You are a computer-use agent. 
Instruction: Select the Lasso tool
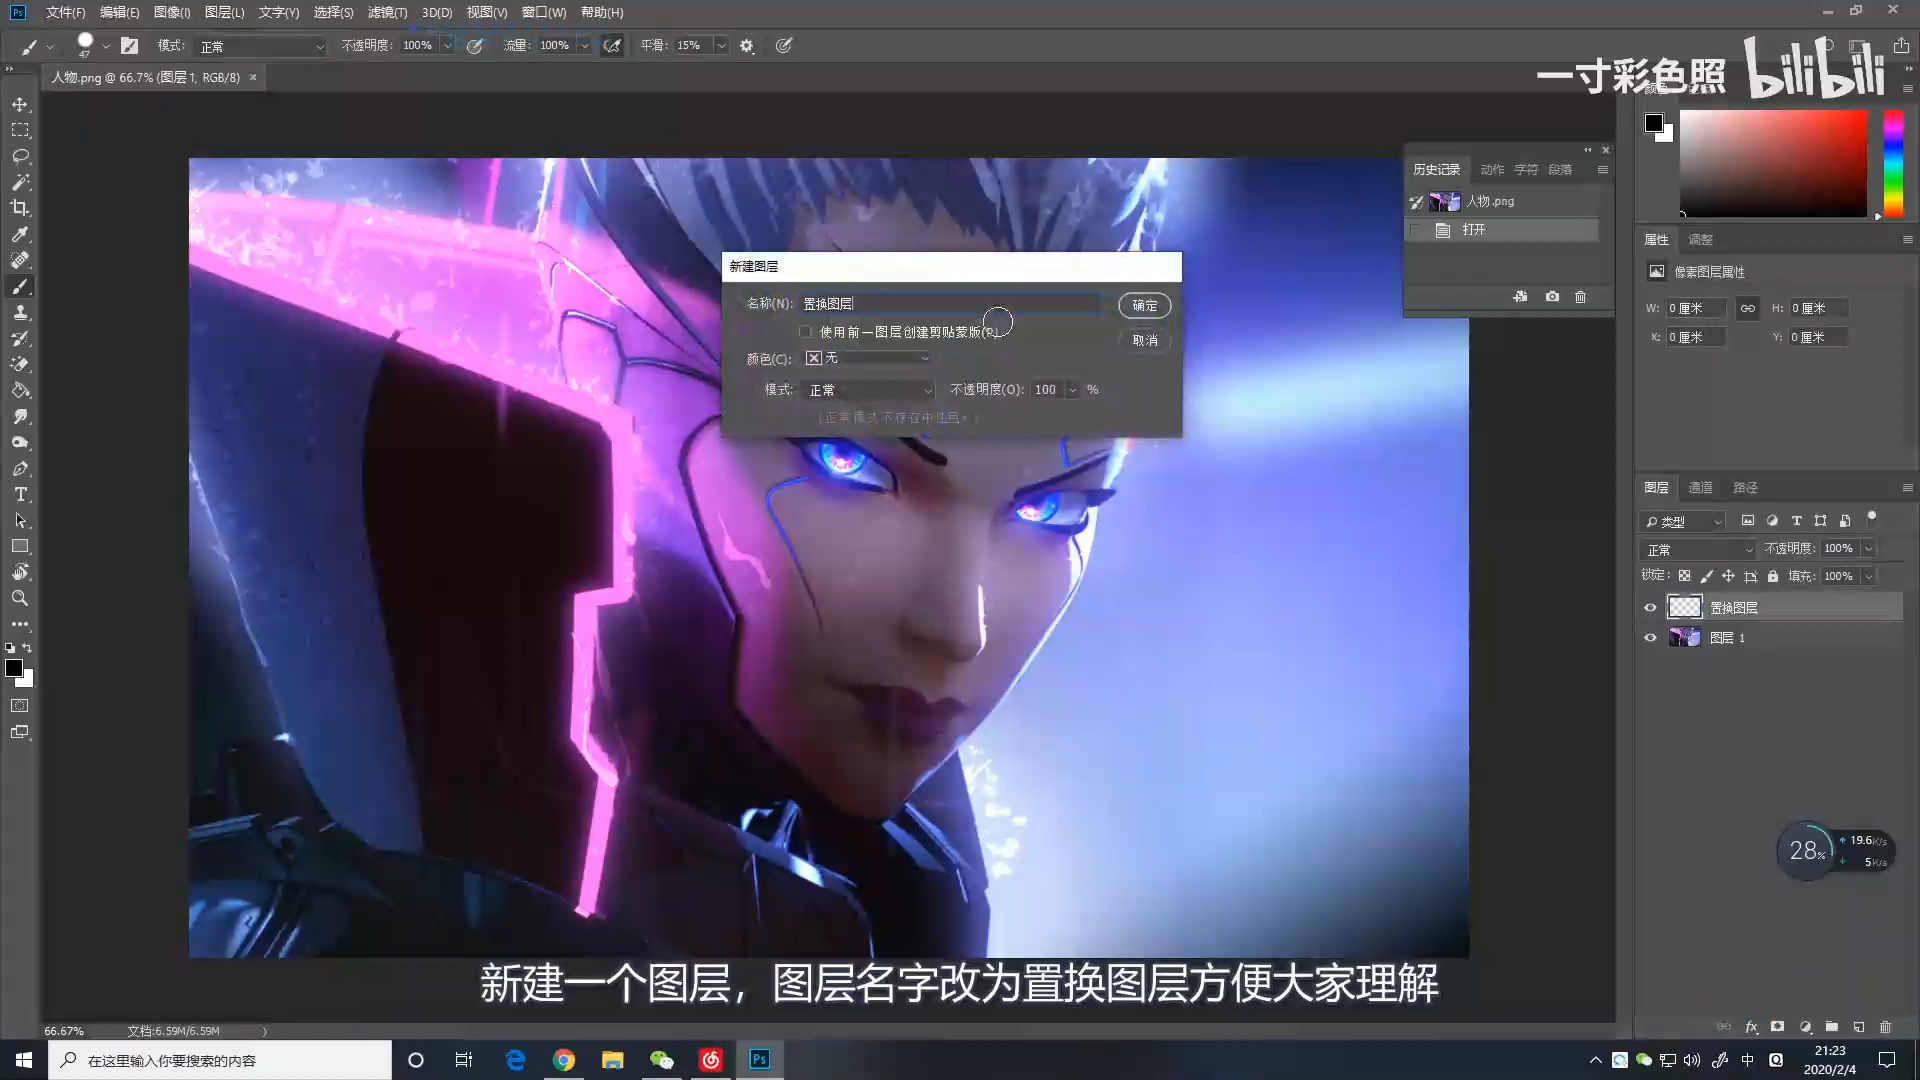[20, 156]
